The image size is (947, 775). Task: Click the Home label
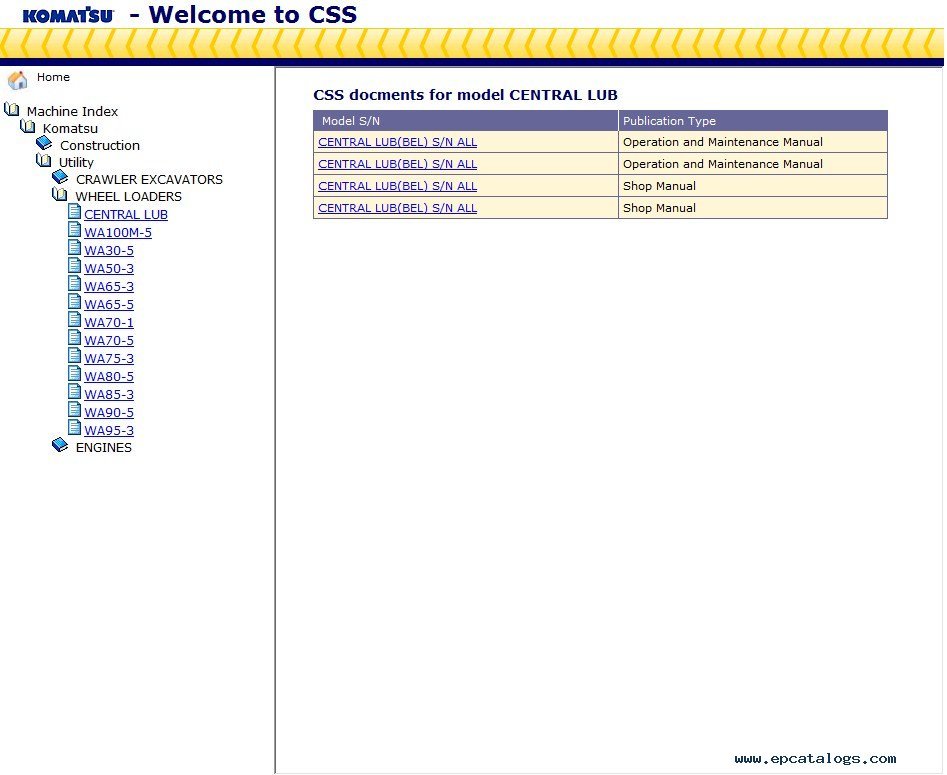pos(53,77)
